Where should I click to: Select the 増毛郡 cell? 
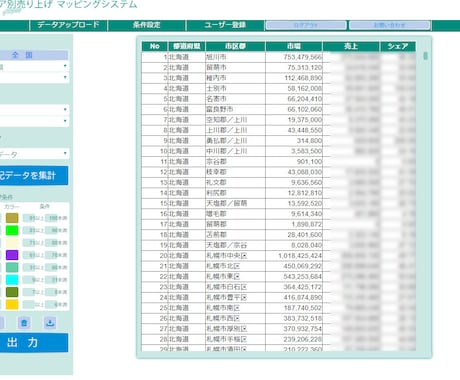point(235,214)
